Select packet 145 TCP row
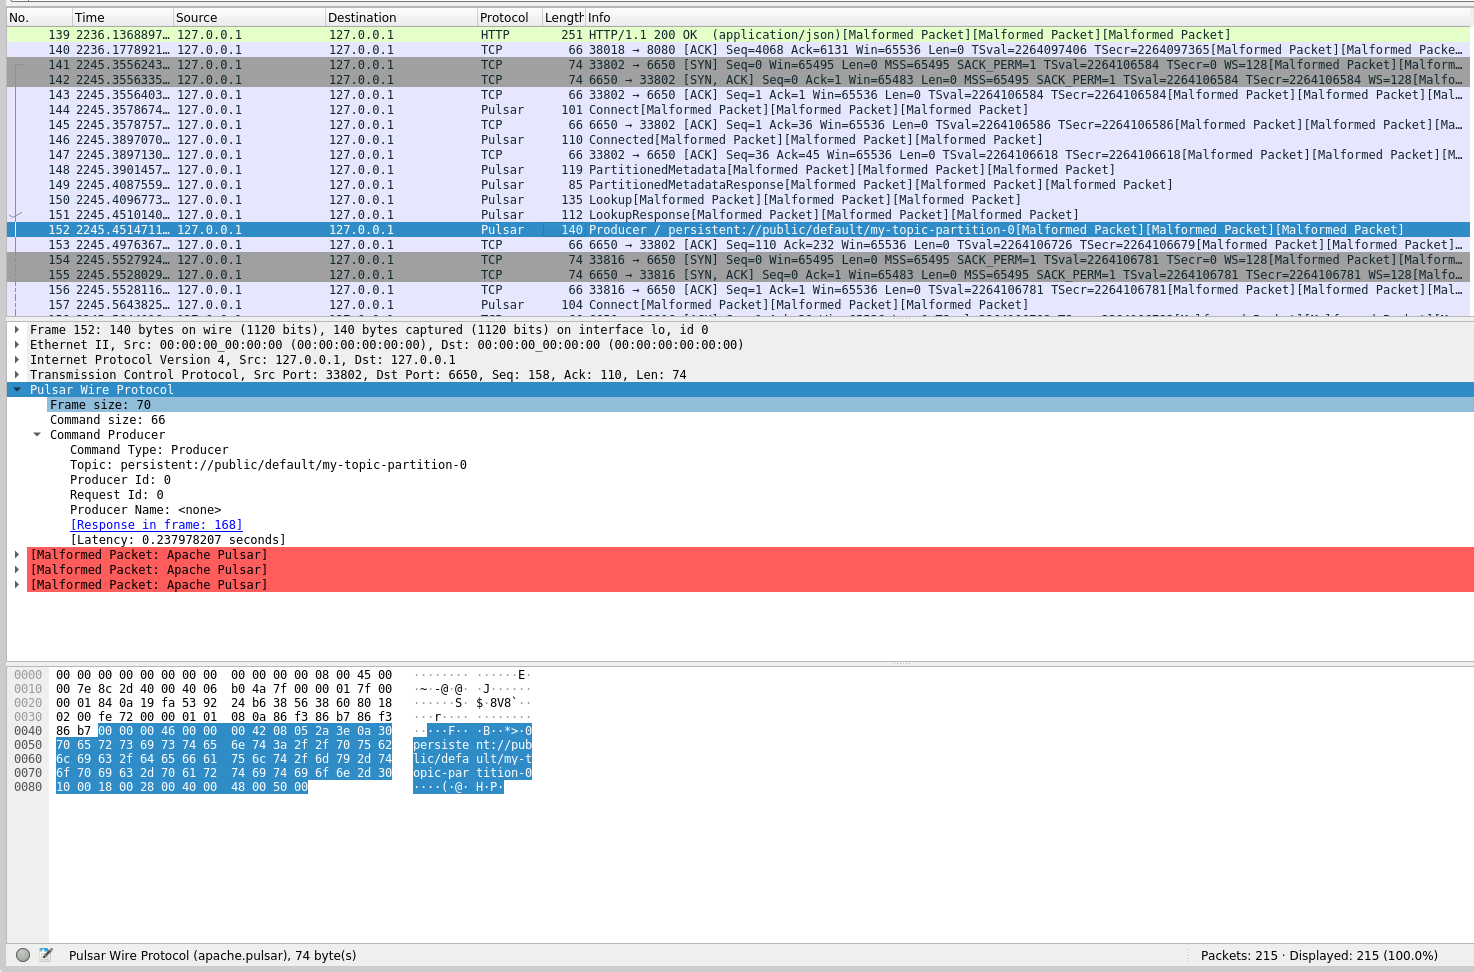Image resolution: width=1474 pixels, height=972 pixels. click(x=738, y=124)
